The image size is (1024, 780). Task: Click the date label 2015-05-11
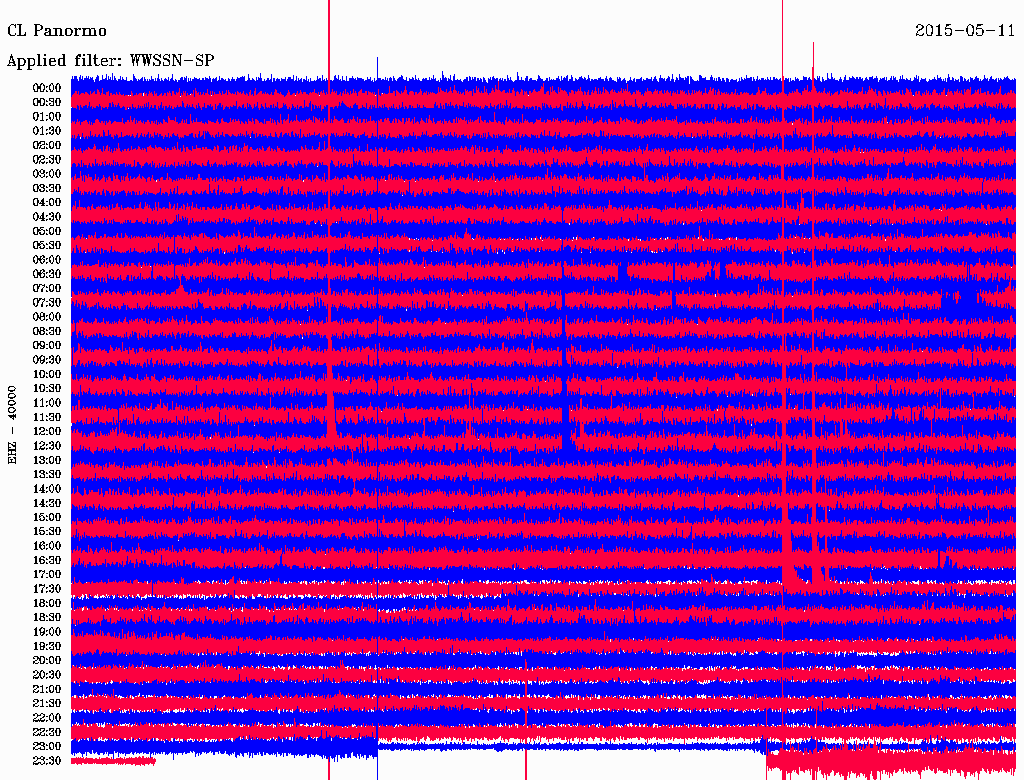965,31
